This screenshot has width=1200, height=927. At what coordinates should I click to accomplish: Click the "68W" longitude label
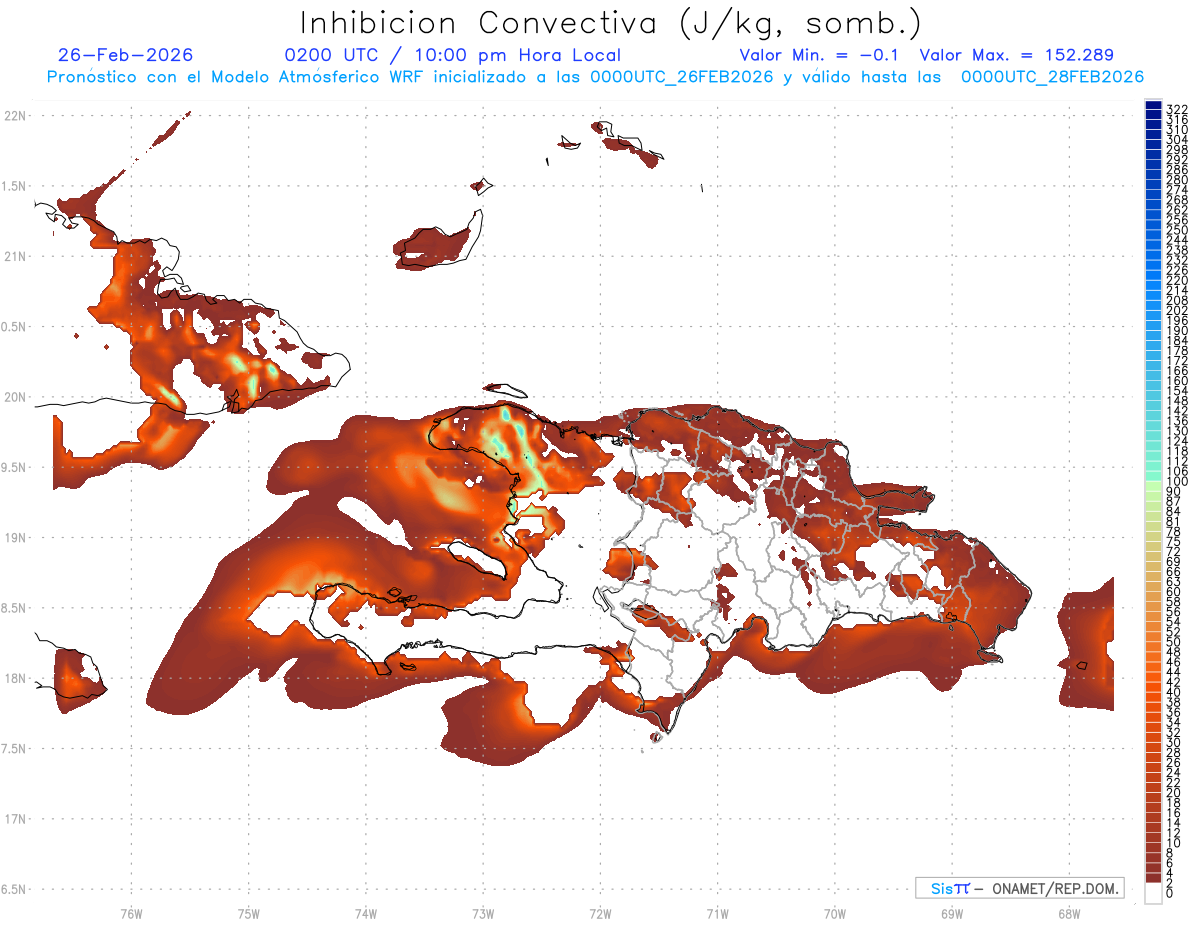coord(1068,913)
